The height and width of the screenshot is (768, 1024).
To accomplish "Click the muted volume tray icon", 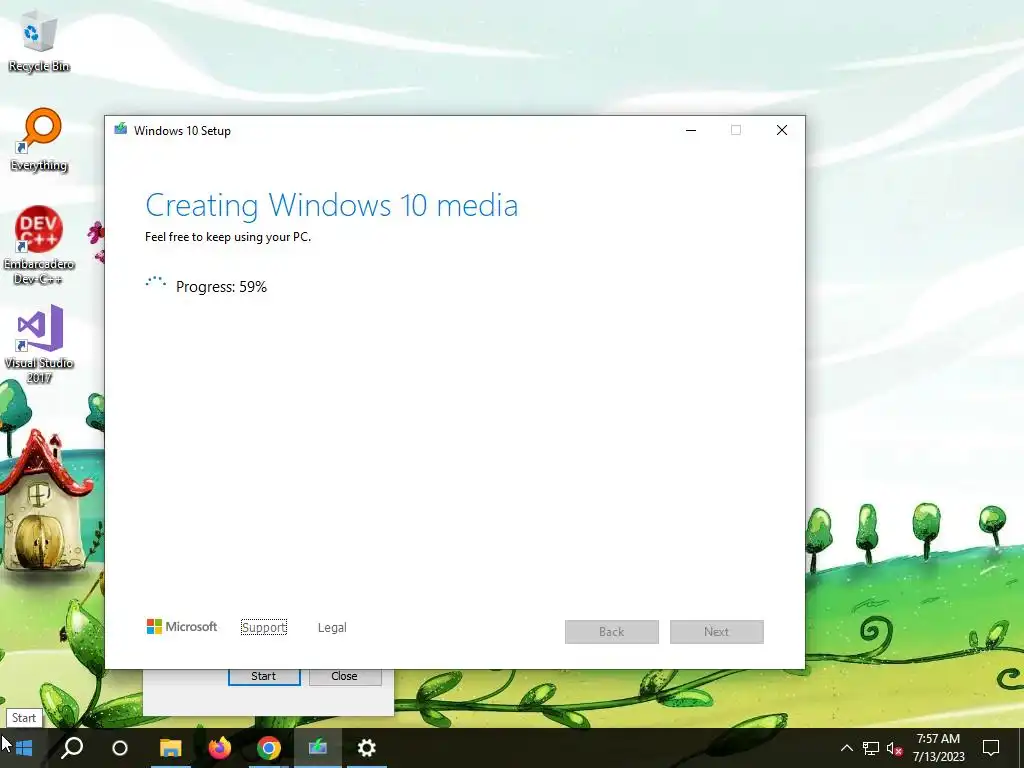I will coord(895,748).
